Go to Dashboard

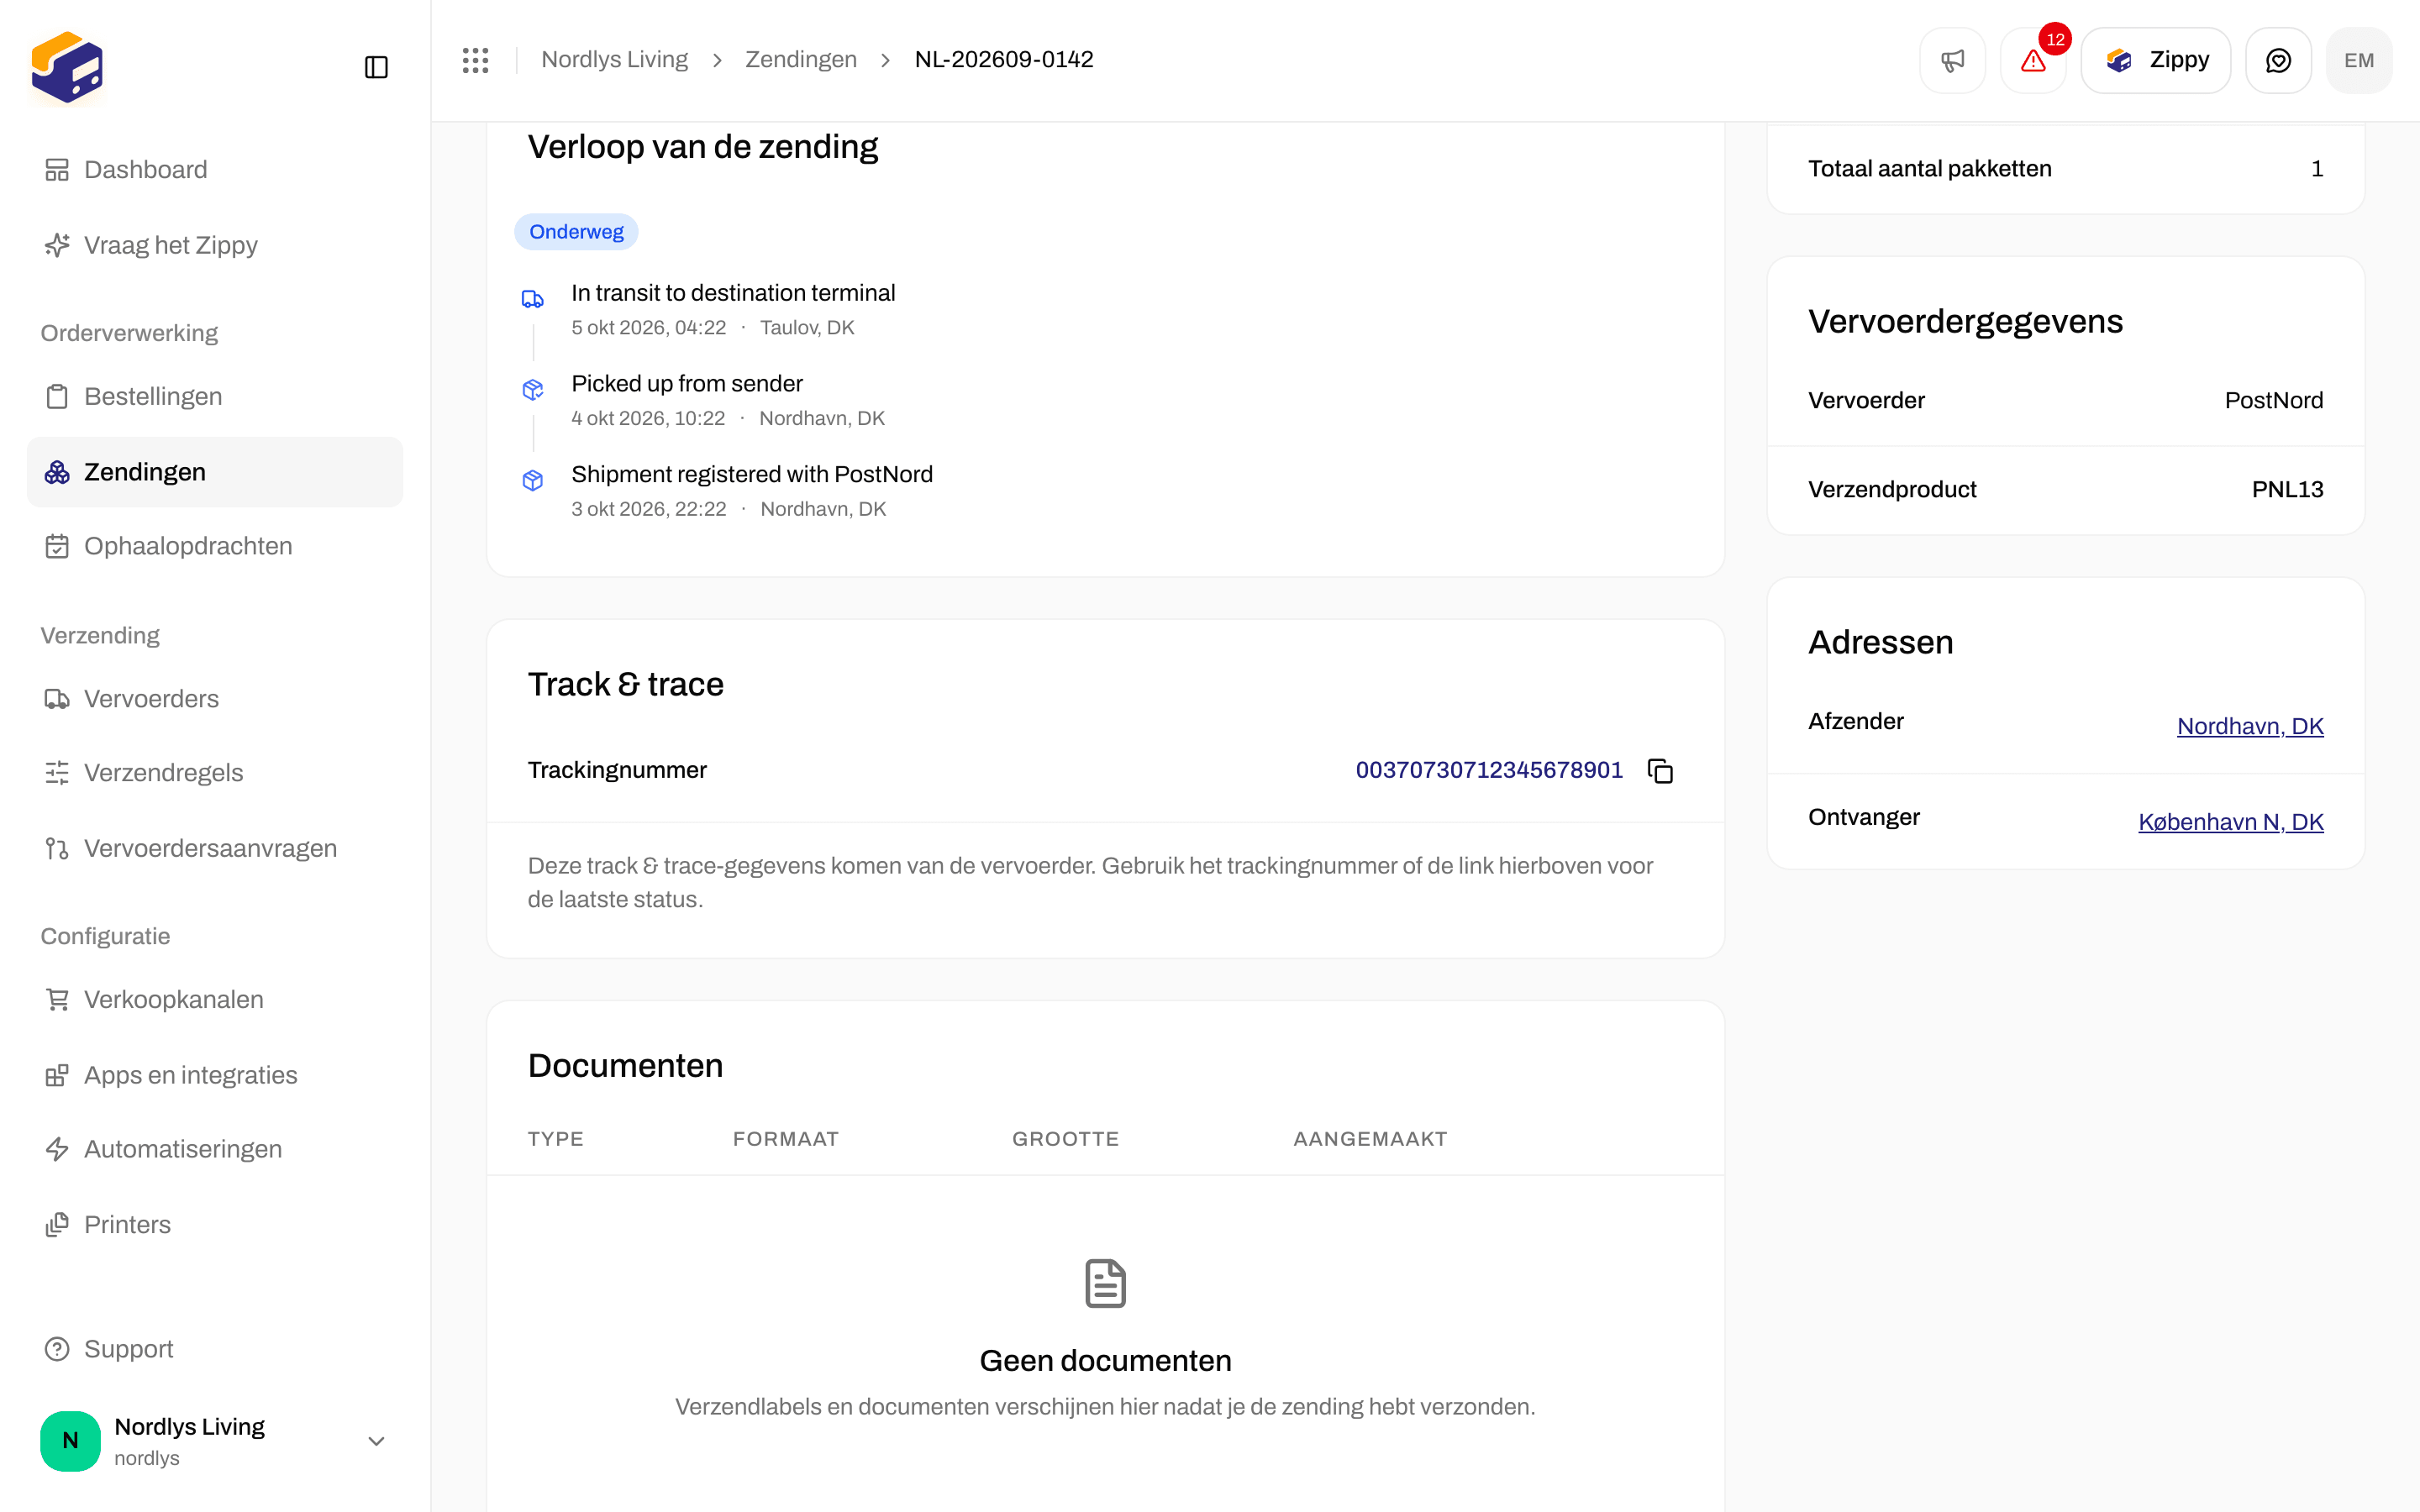215,170
